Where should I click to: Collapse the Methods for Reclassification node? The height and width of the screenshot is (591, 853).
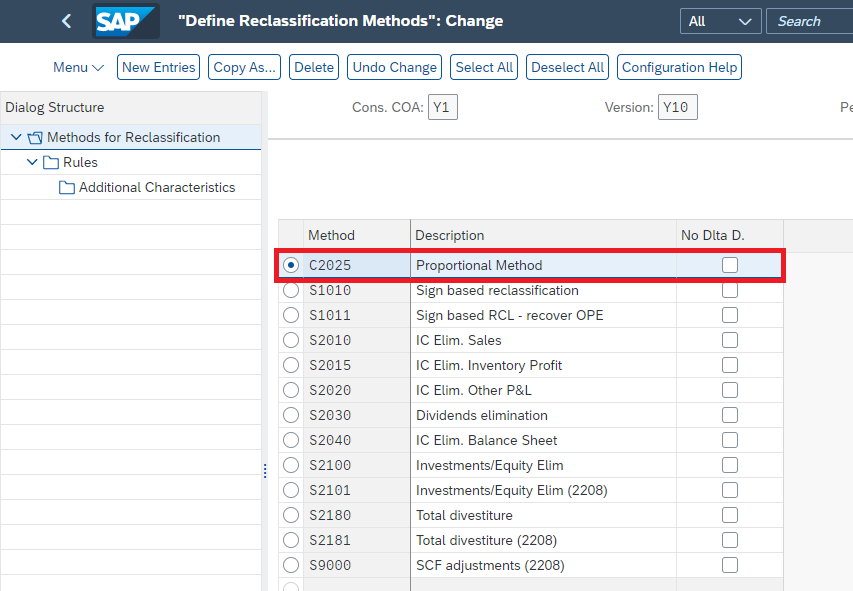pyautogui.click(x=16, y=137)
